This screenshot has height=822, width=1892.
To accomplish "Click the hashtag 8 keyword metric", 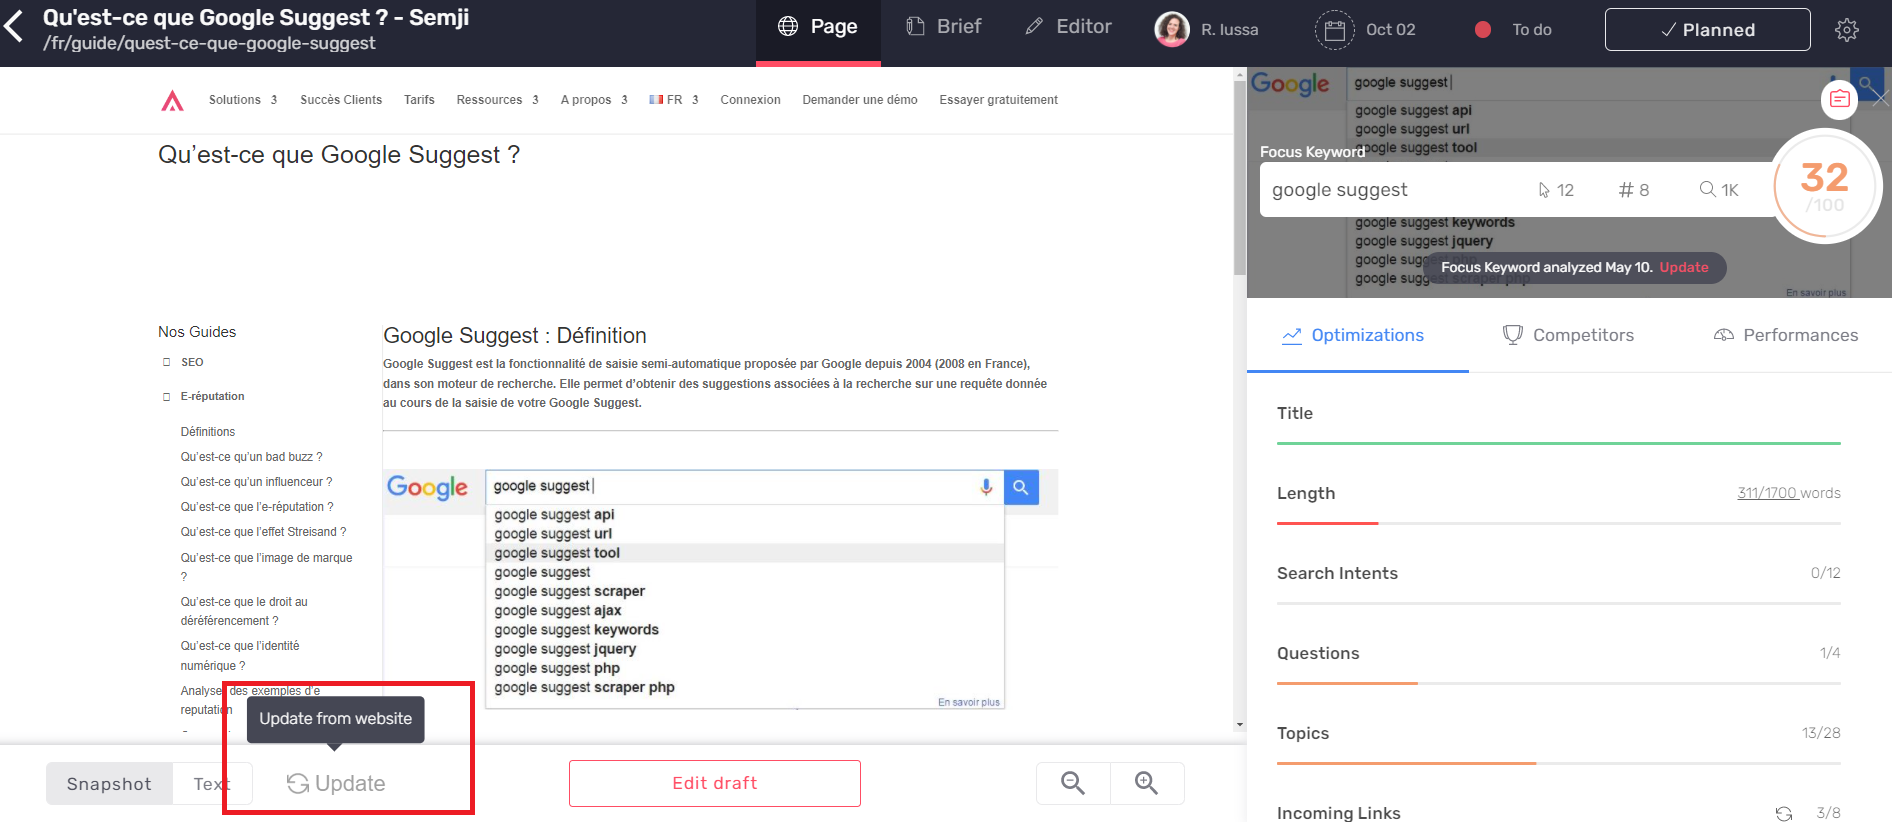I will point(1634,190).
